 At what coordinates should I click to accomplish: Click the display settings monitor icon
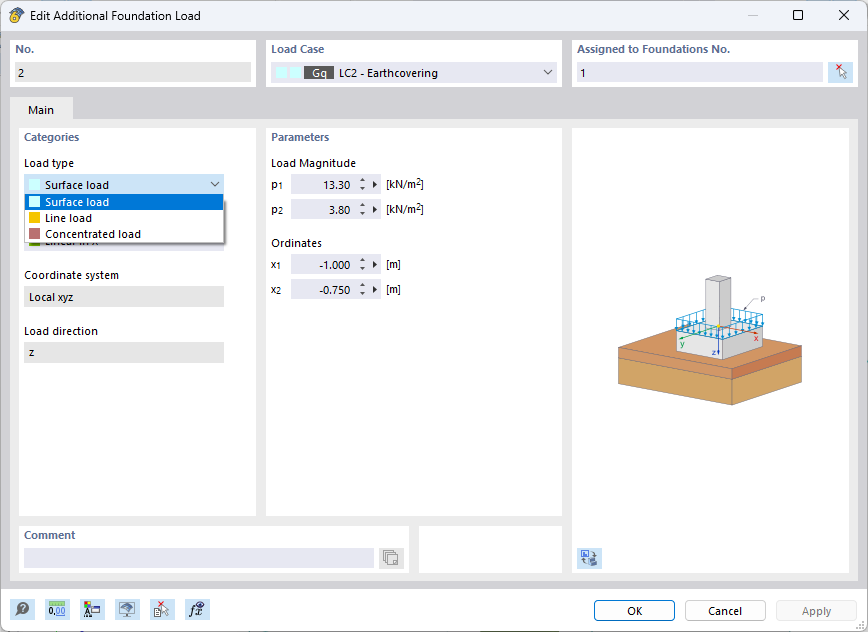(127, 610)
